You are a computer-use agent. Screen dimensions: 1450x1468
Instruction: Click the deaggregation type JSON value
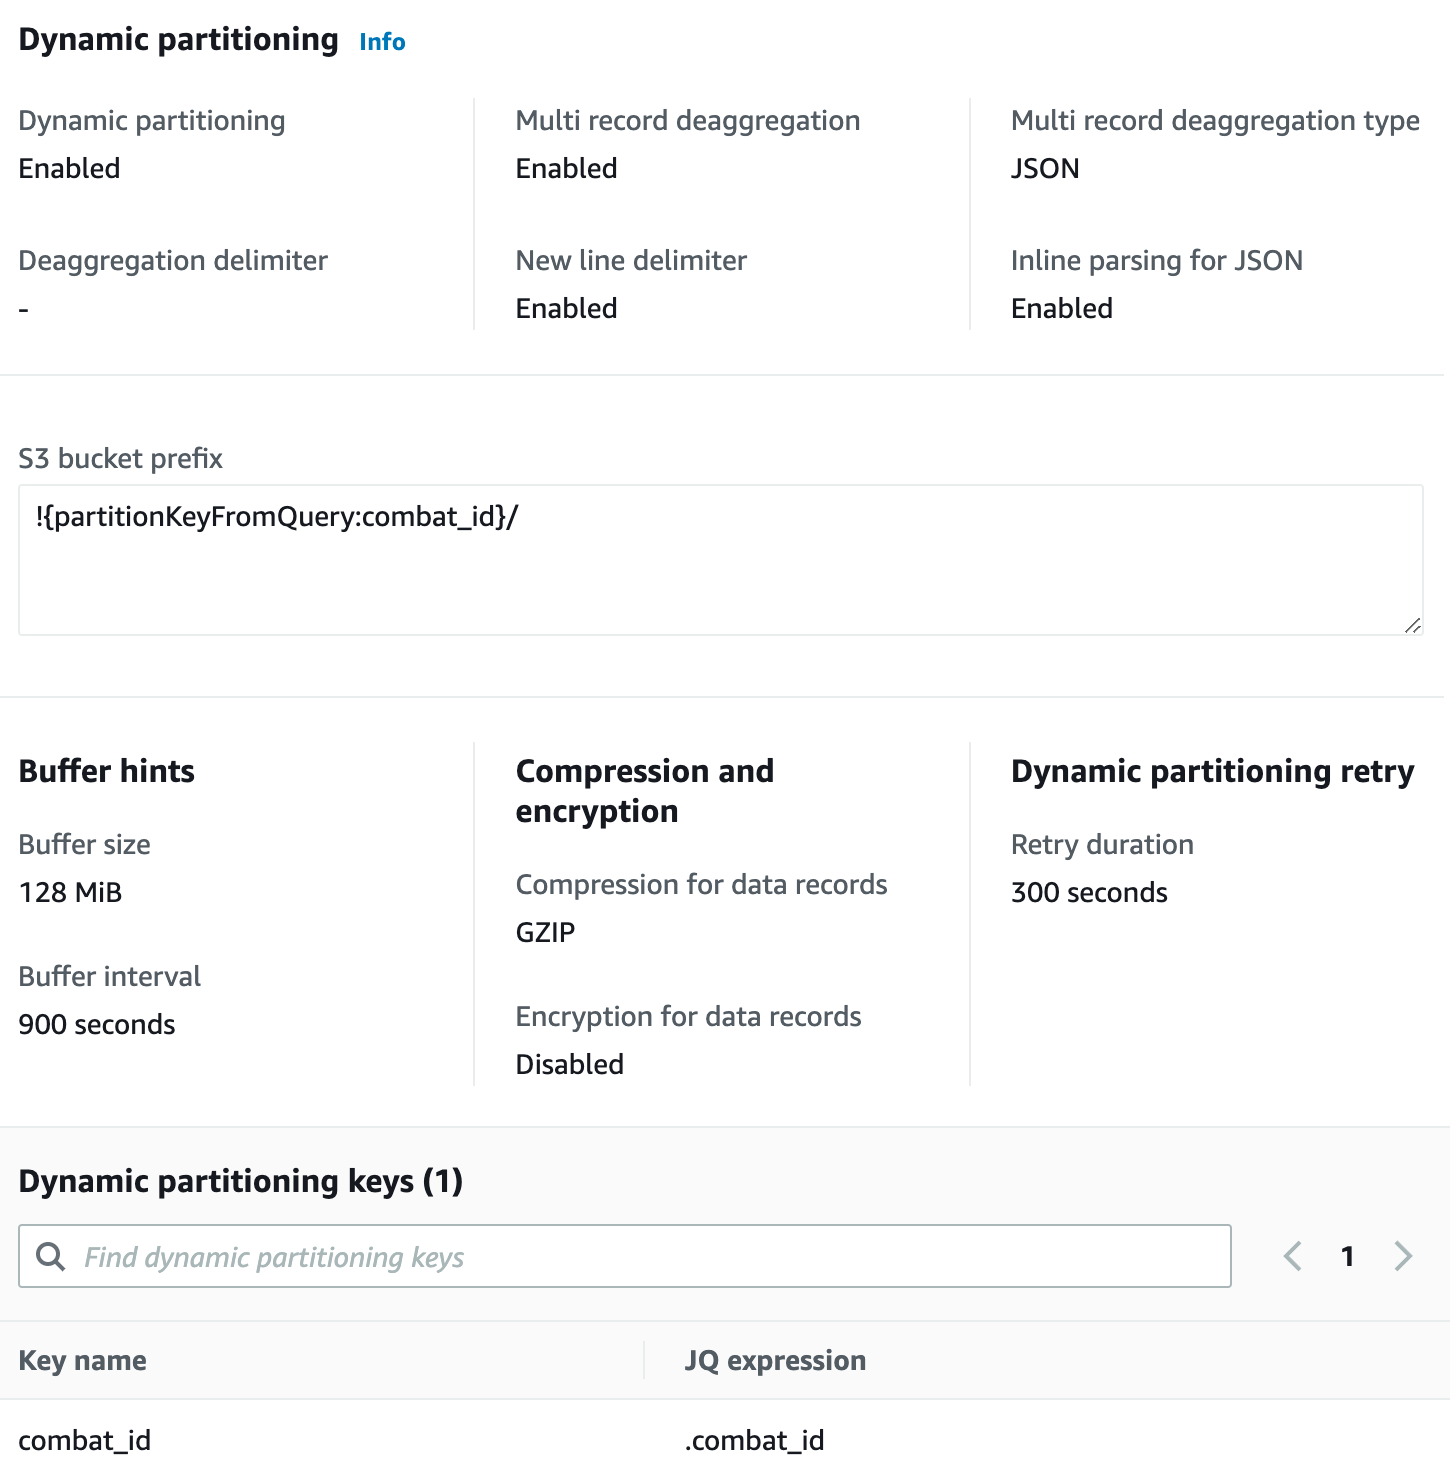(x=1045, y=168)
